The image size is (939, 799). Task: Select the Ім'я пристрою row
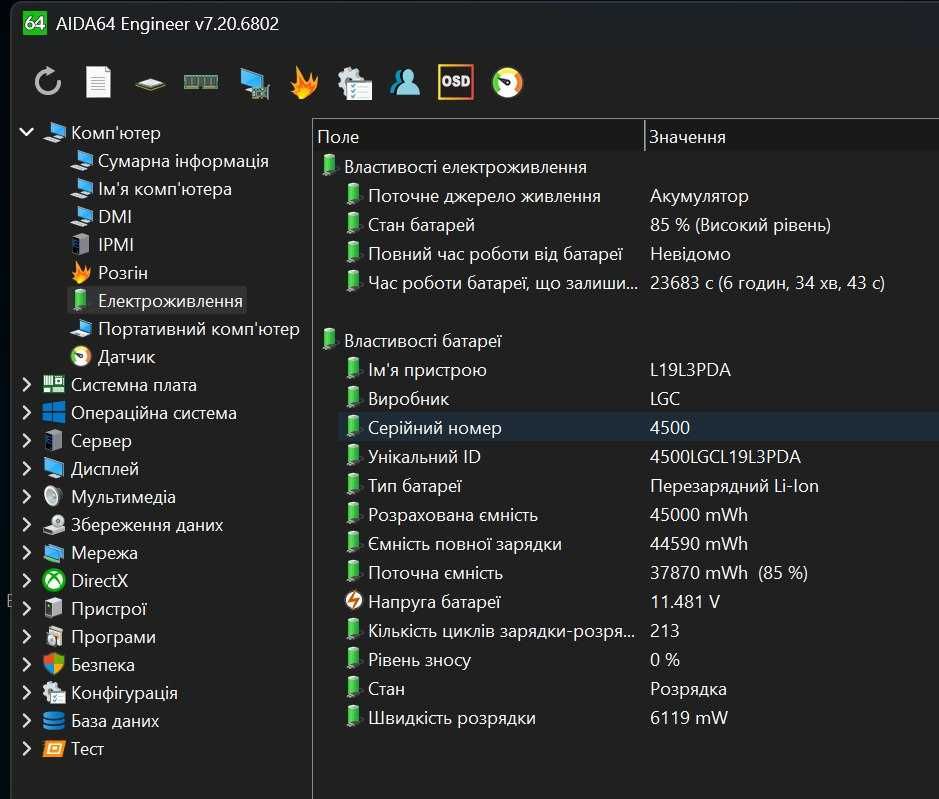pyautogui.click(x=638, y=370)
